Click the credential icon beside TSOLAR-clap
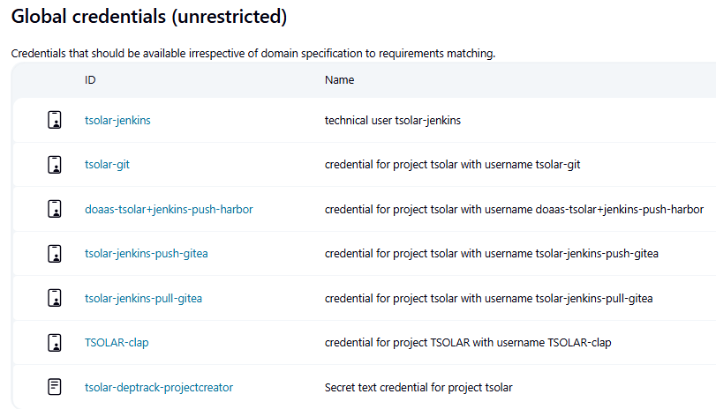Screen dimensions: 716x409 pos(55,342)
